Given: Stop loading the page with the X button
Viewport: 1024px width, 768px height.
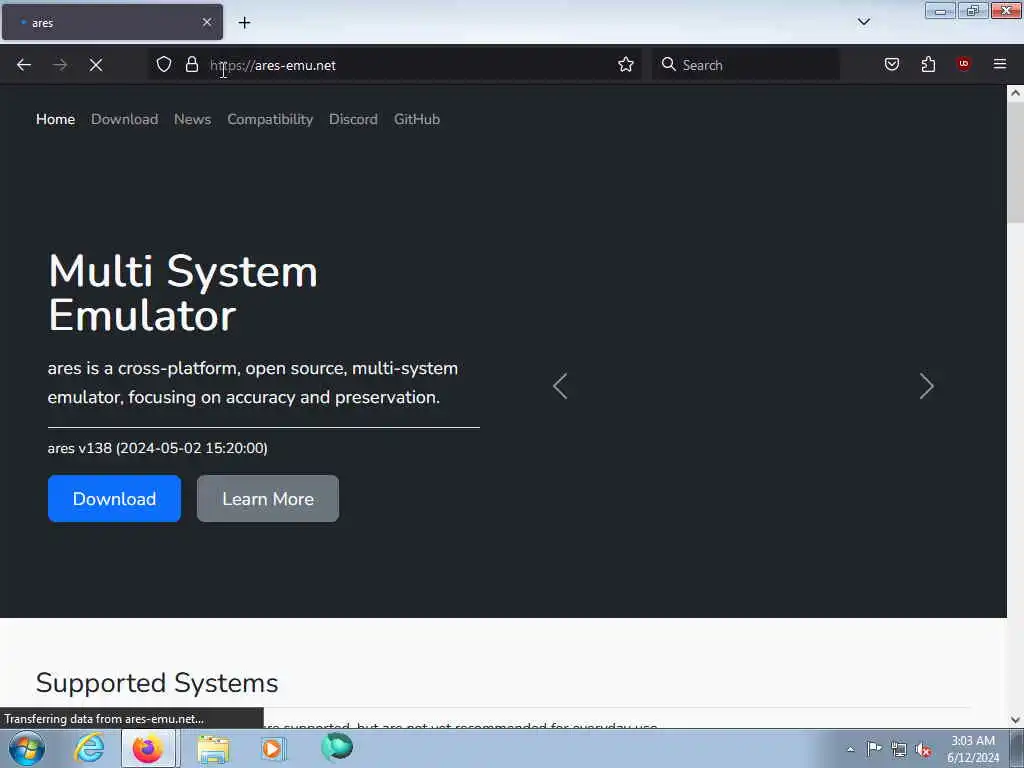Looking at the screenshot, I should coord(96,65).
